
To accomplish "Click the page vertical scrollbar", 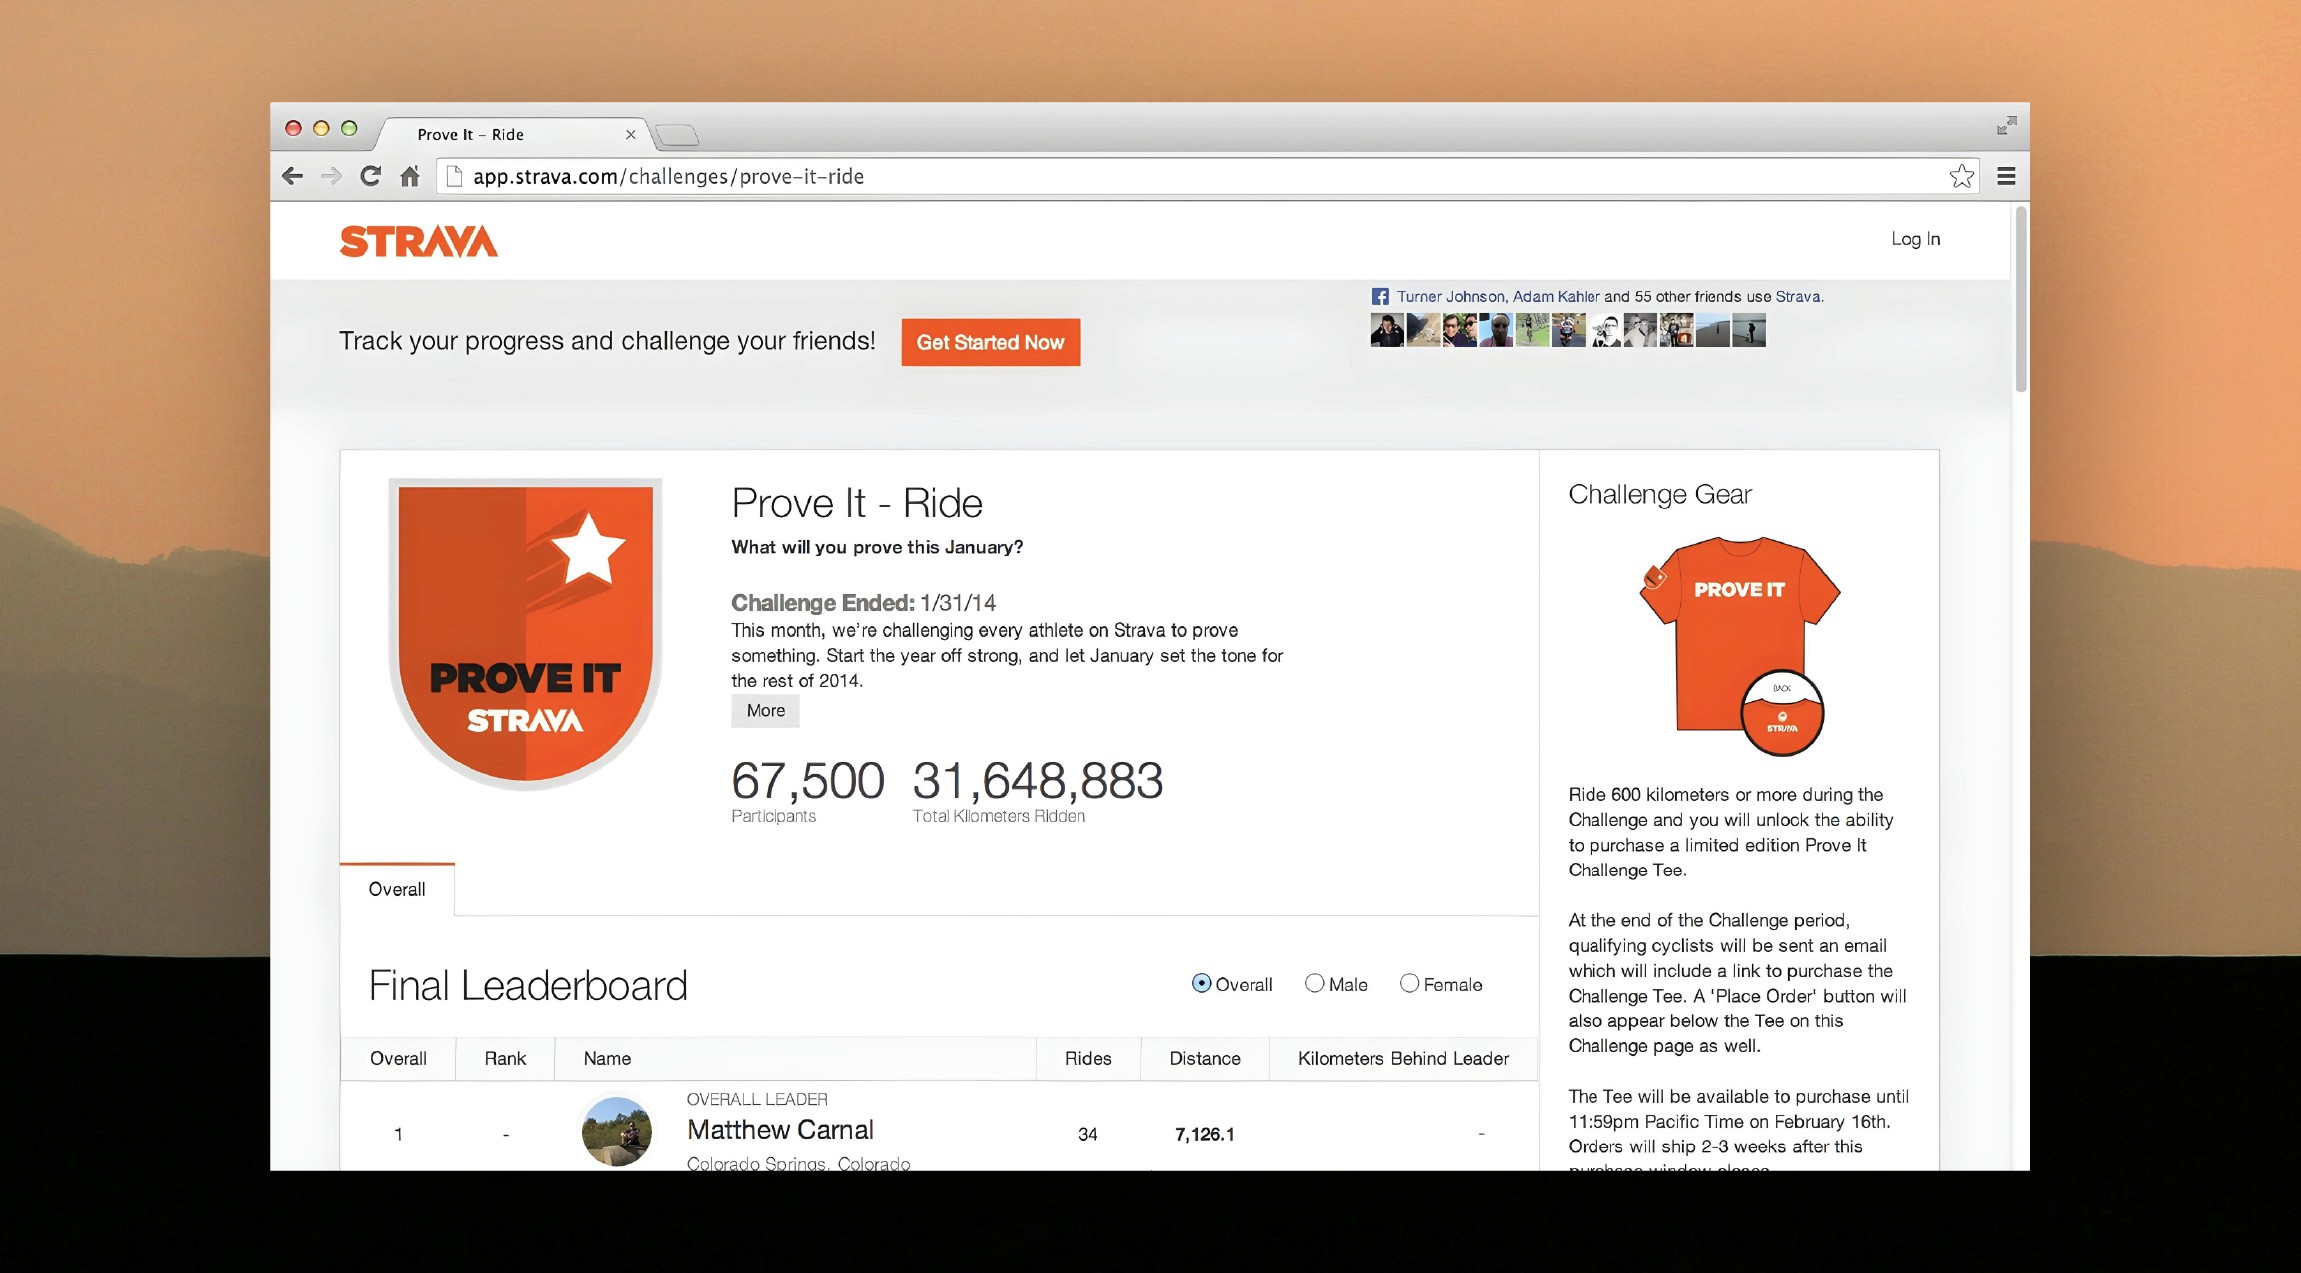I will [x=2020, y=300].
